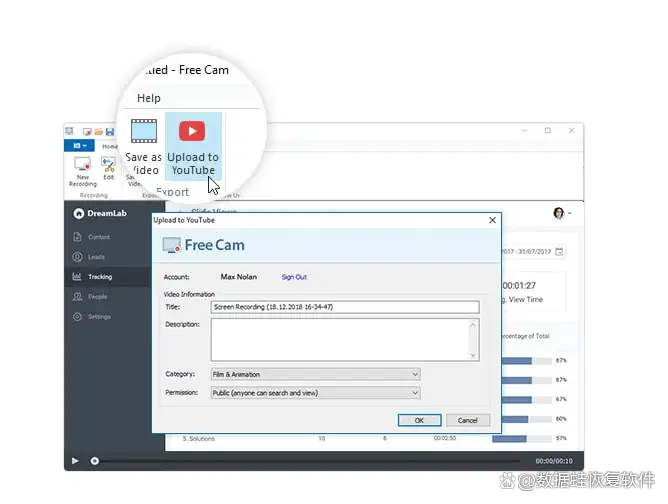Click the playback seek bar handle
The width and height of the screenshot is (668, 504).
coord(95,461)
